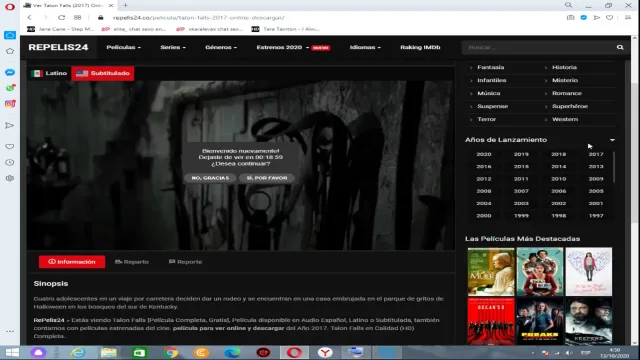Open Instagram in the Opera sidebar
This screenshot has width=640, height=360.
10,104
